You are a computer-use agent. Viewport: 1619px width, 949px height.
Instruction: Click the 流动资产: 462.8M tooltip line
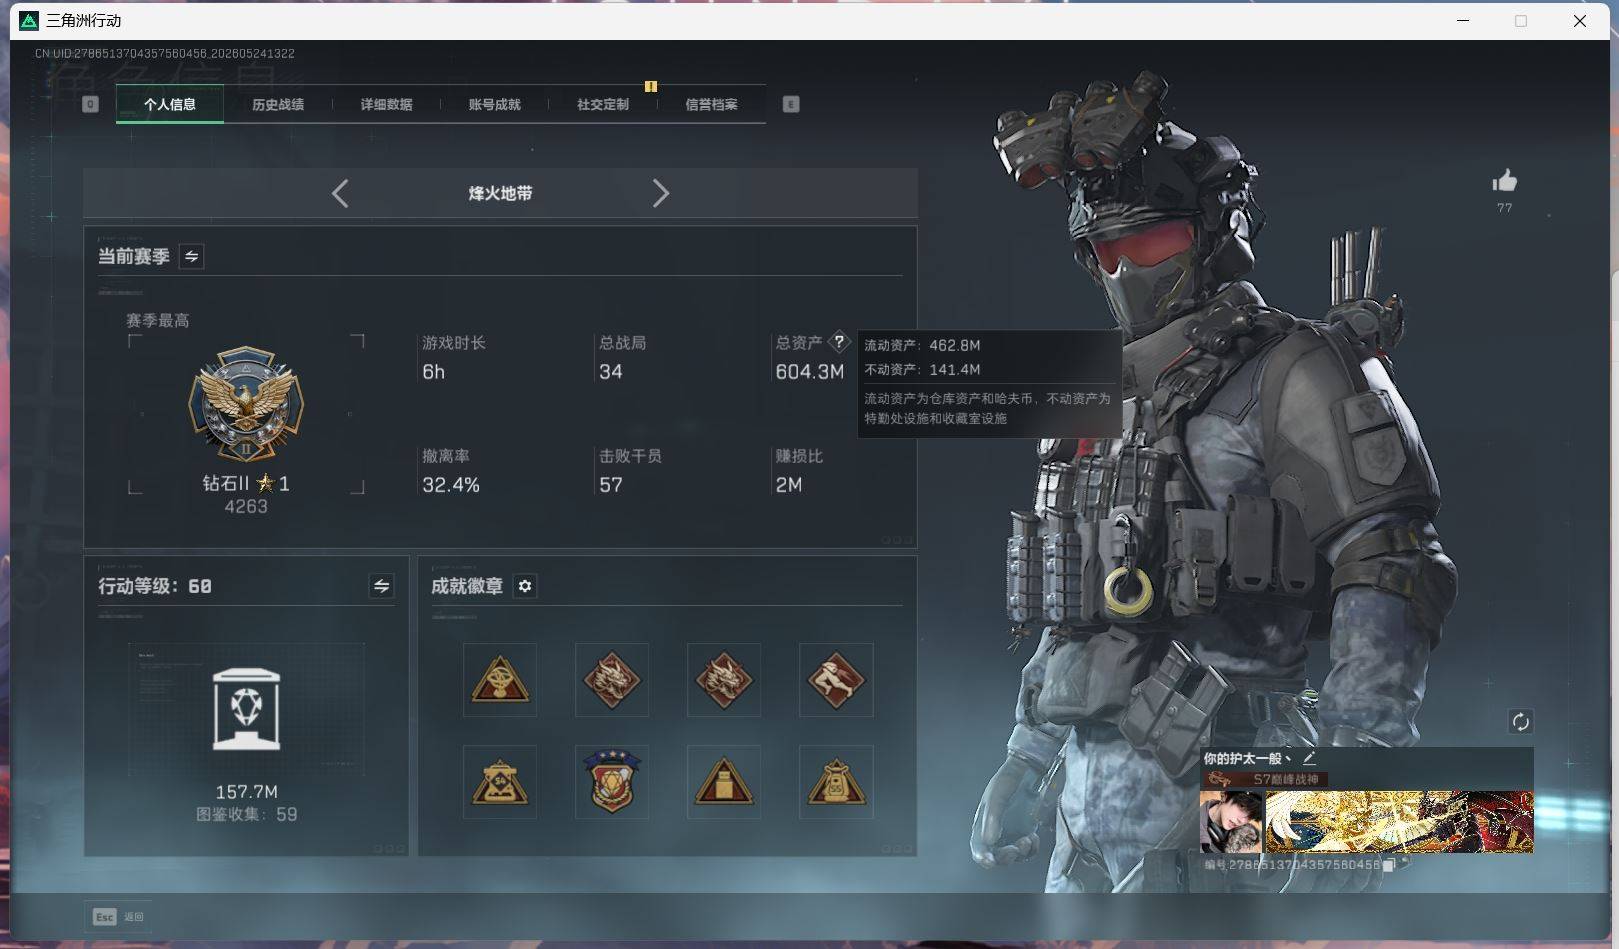[922, 345]
